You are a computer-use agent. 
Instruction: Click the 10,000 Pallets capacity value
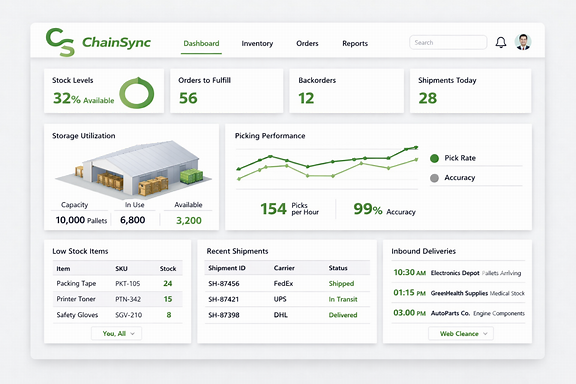(x=81, y=220)
